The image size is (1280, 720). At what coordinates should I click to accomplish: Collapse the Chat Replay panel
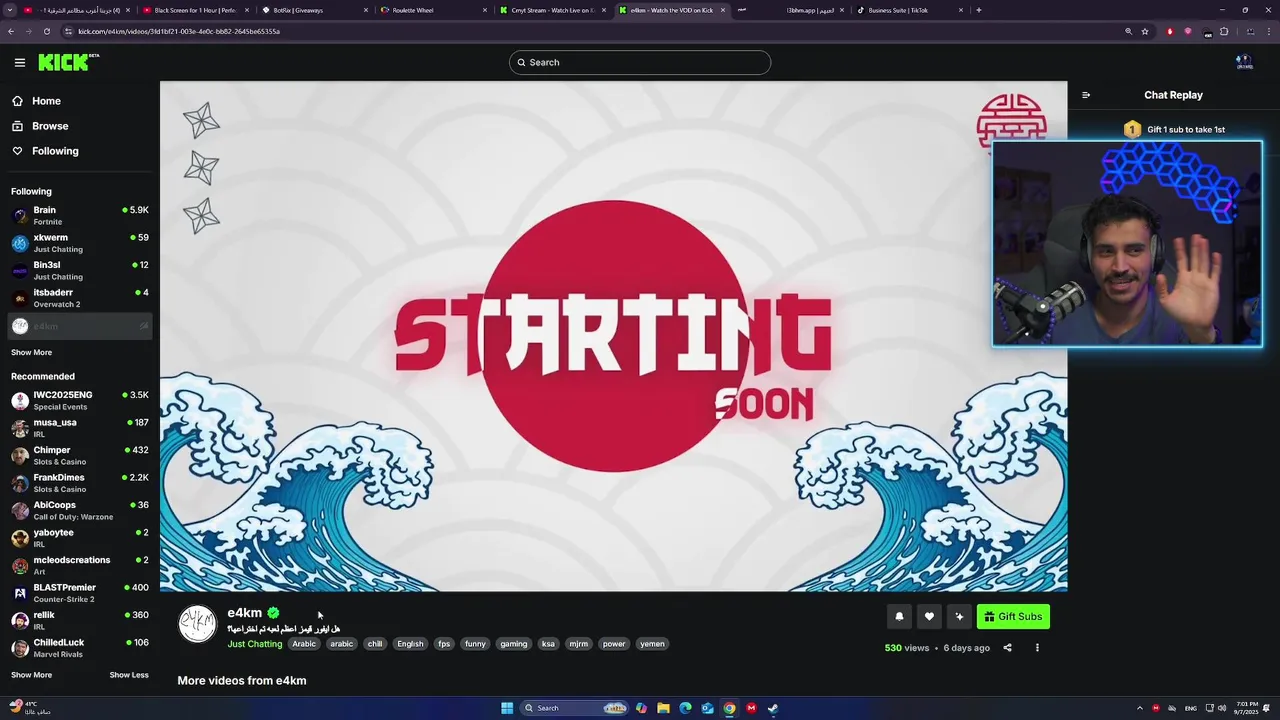[1086, 95]
